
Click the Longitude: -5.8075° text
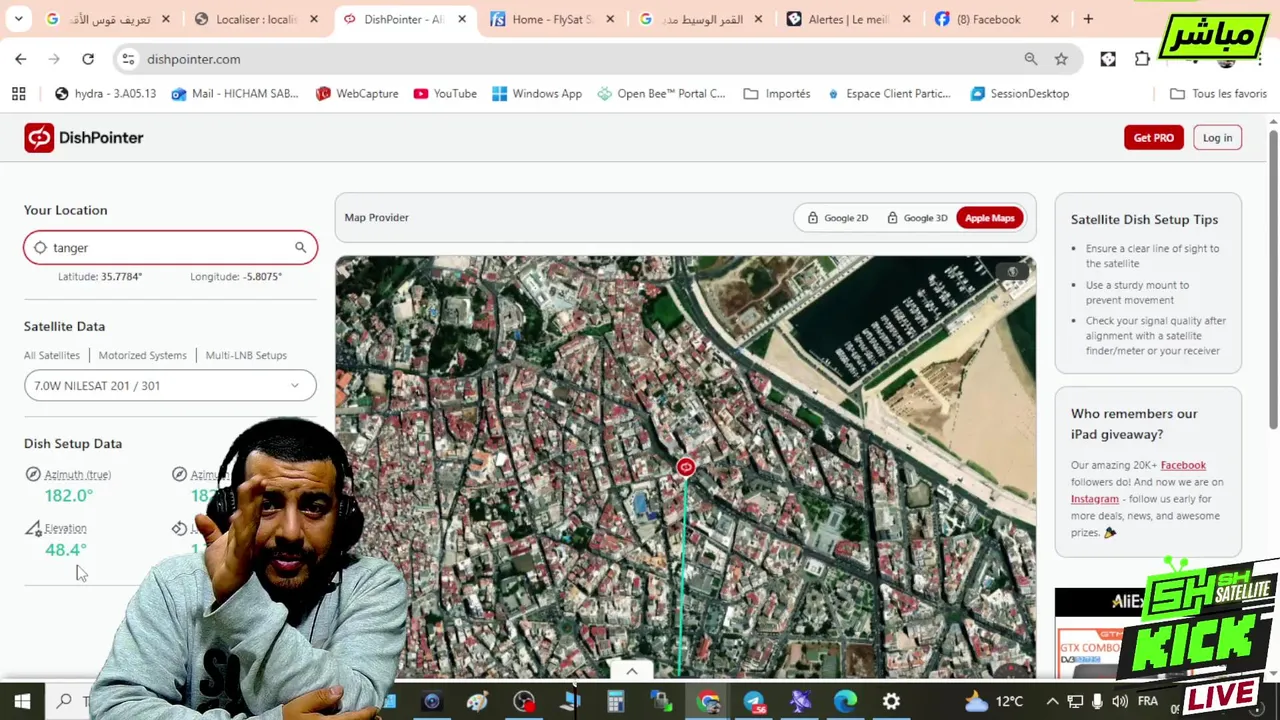[x=236, y=277]
